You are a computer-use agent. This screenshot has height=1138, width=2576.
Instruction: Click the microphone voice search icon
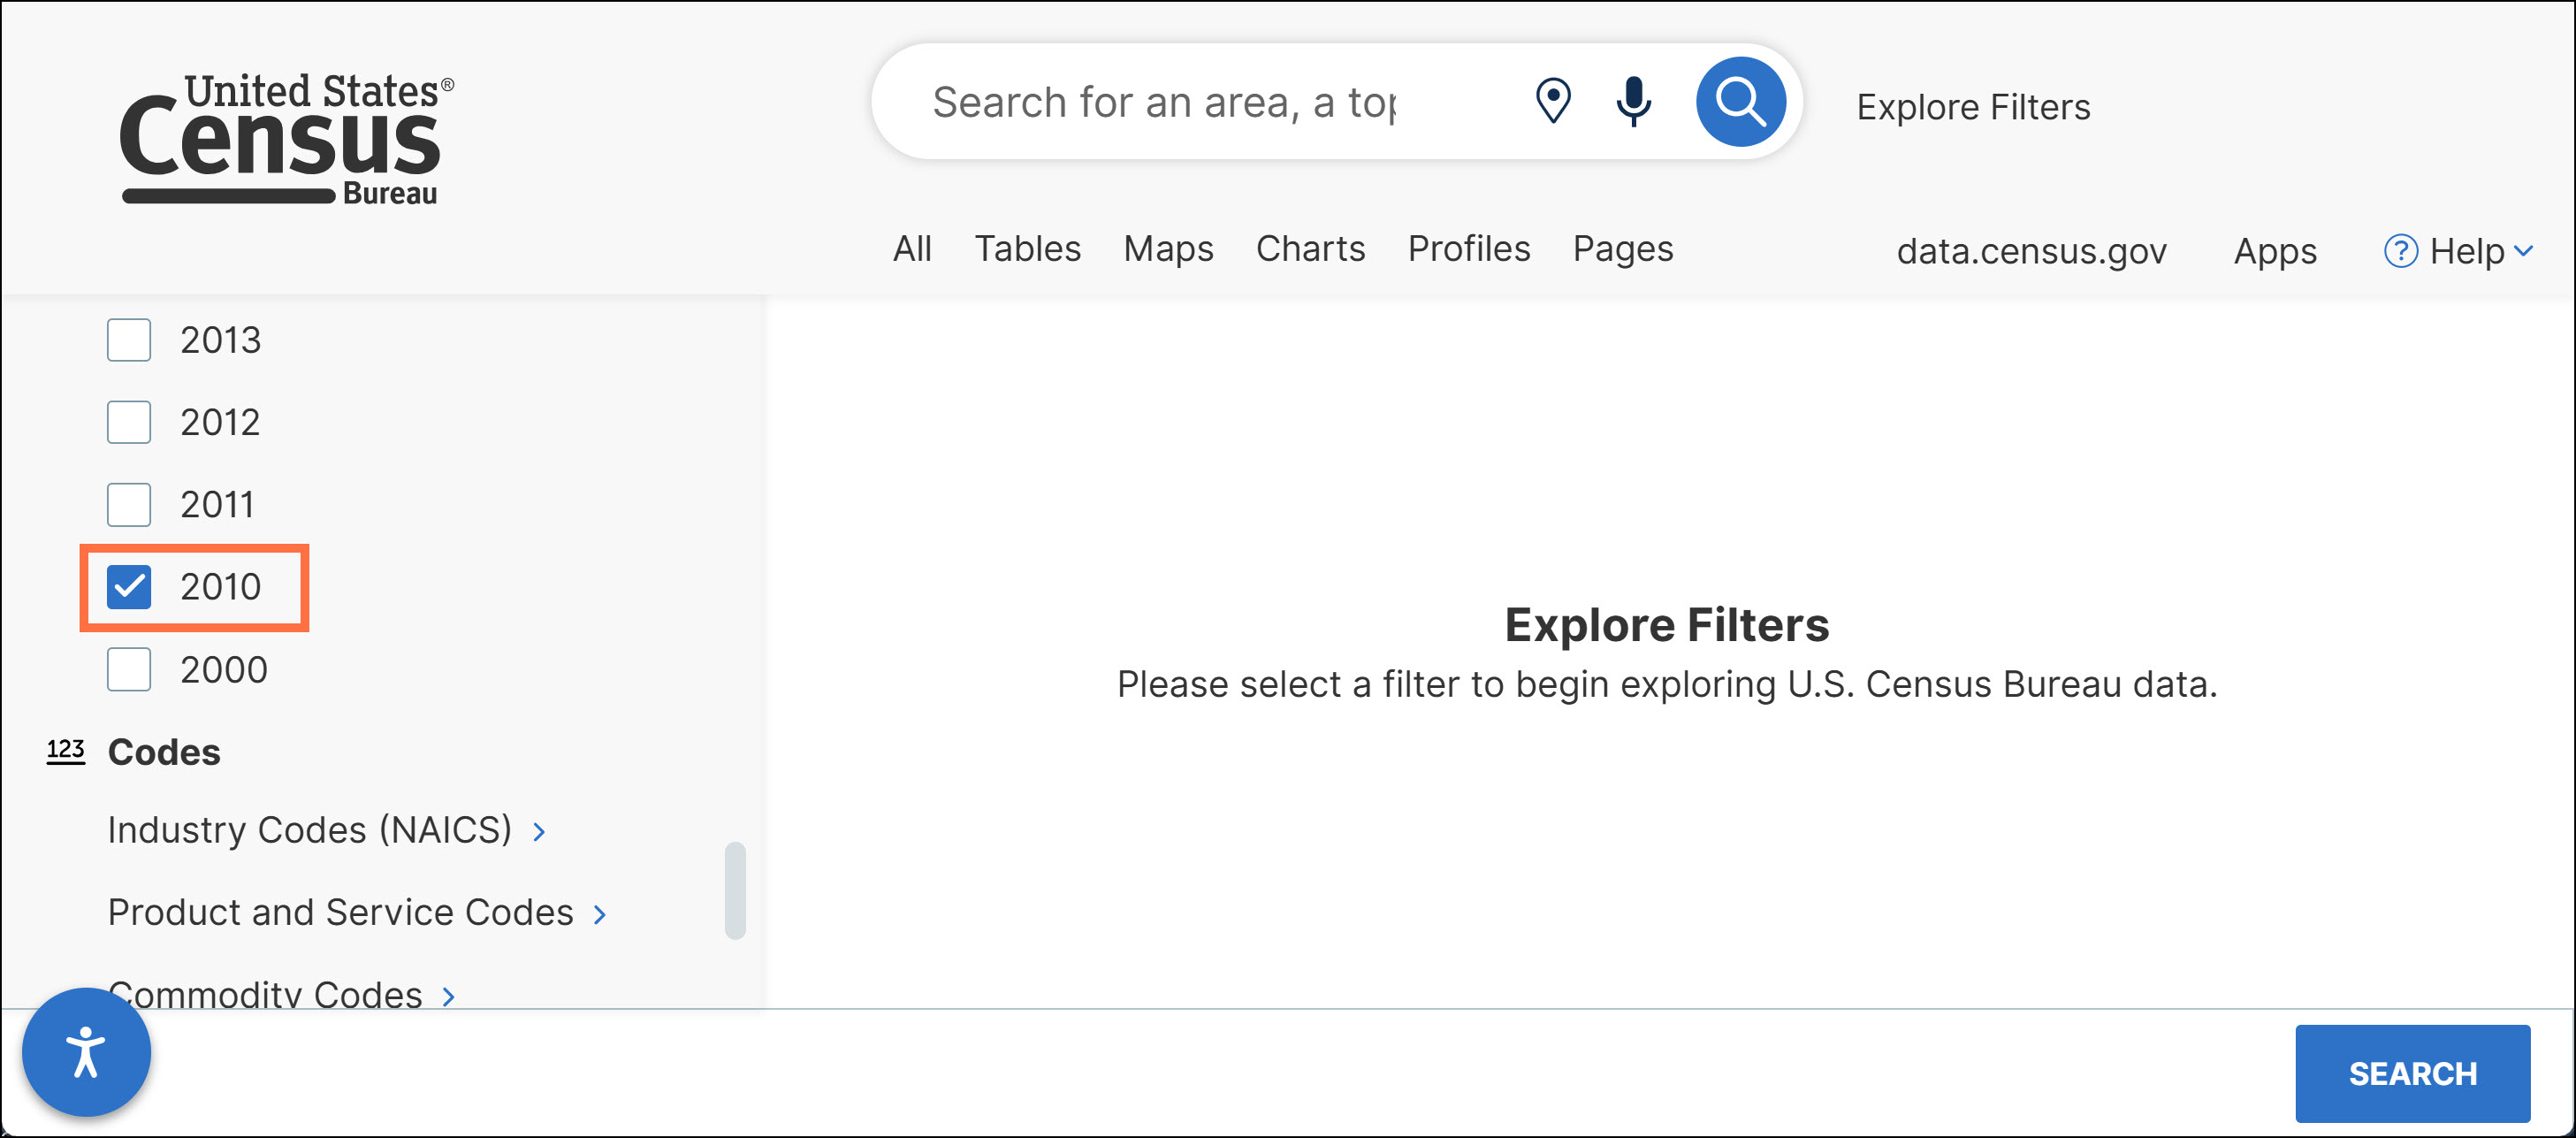1633,102
